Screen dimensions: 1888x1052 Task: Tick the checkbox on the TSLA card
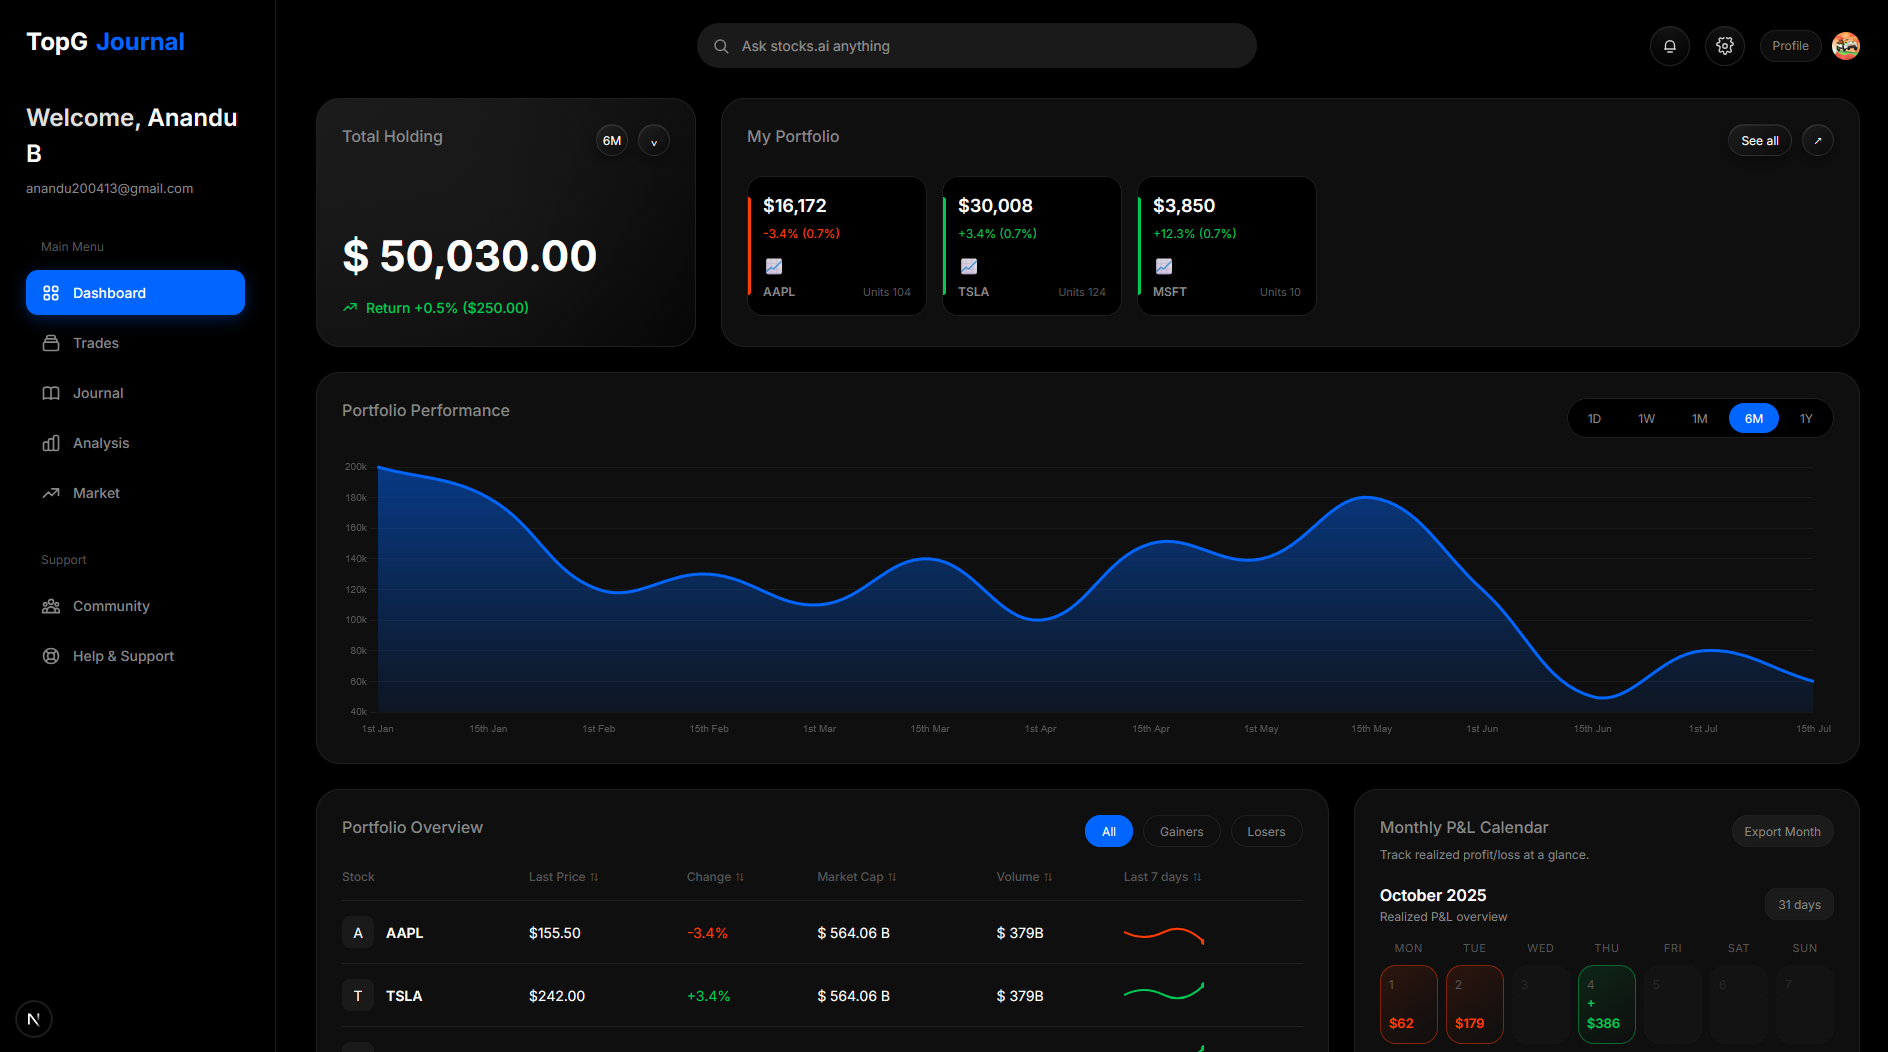point(969,266)
